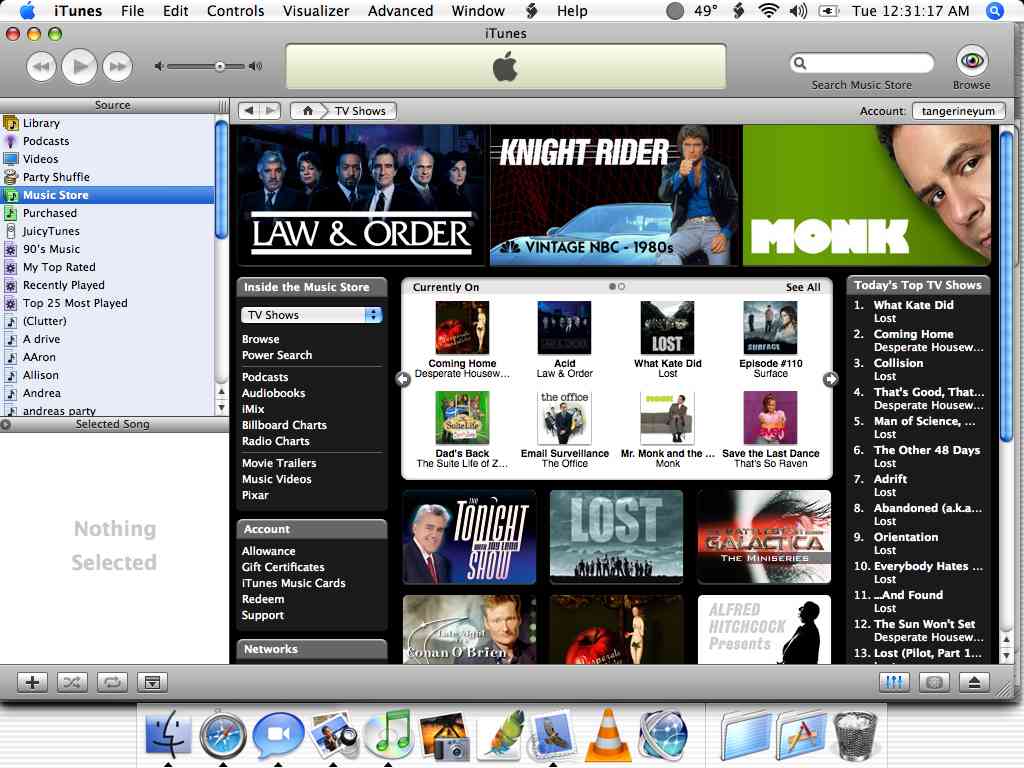Viewport: 1024px width, 768px height.
Task: Toggle the repeat button
Action: [112, 682]
